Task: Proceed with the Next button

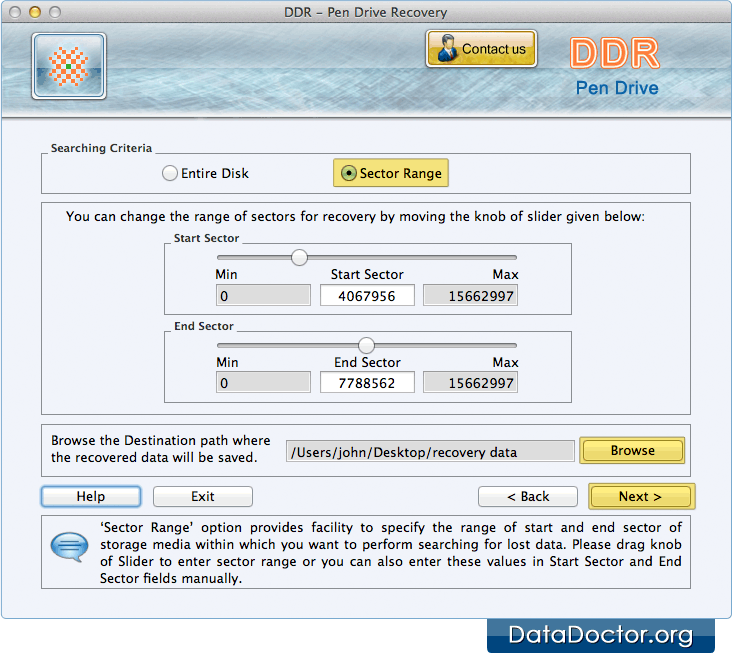Action: (x=640, y=497)
